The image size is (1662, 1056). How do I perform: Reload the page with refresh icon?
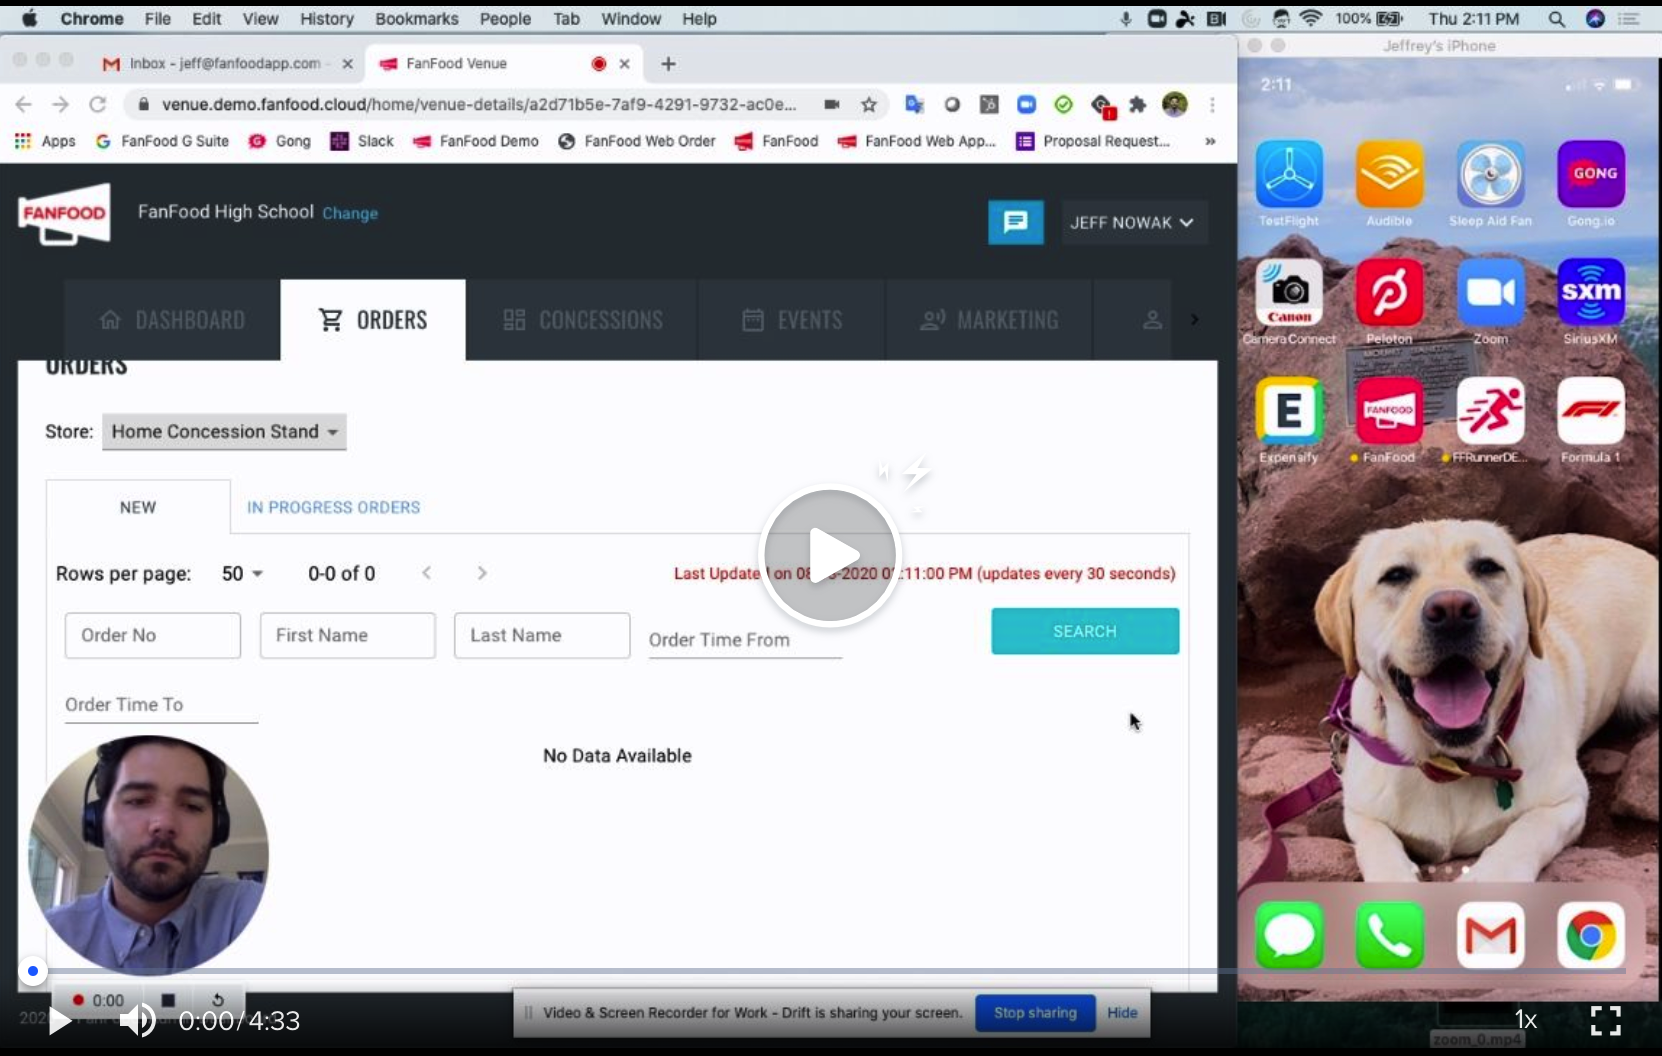[97, 104]
